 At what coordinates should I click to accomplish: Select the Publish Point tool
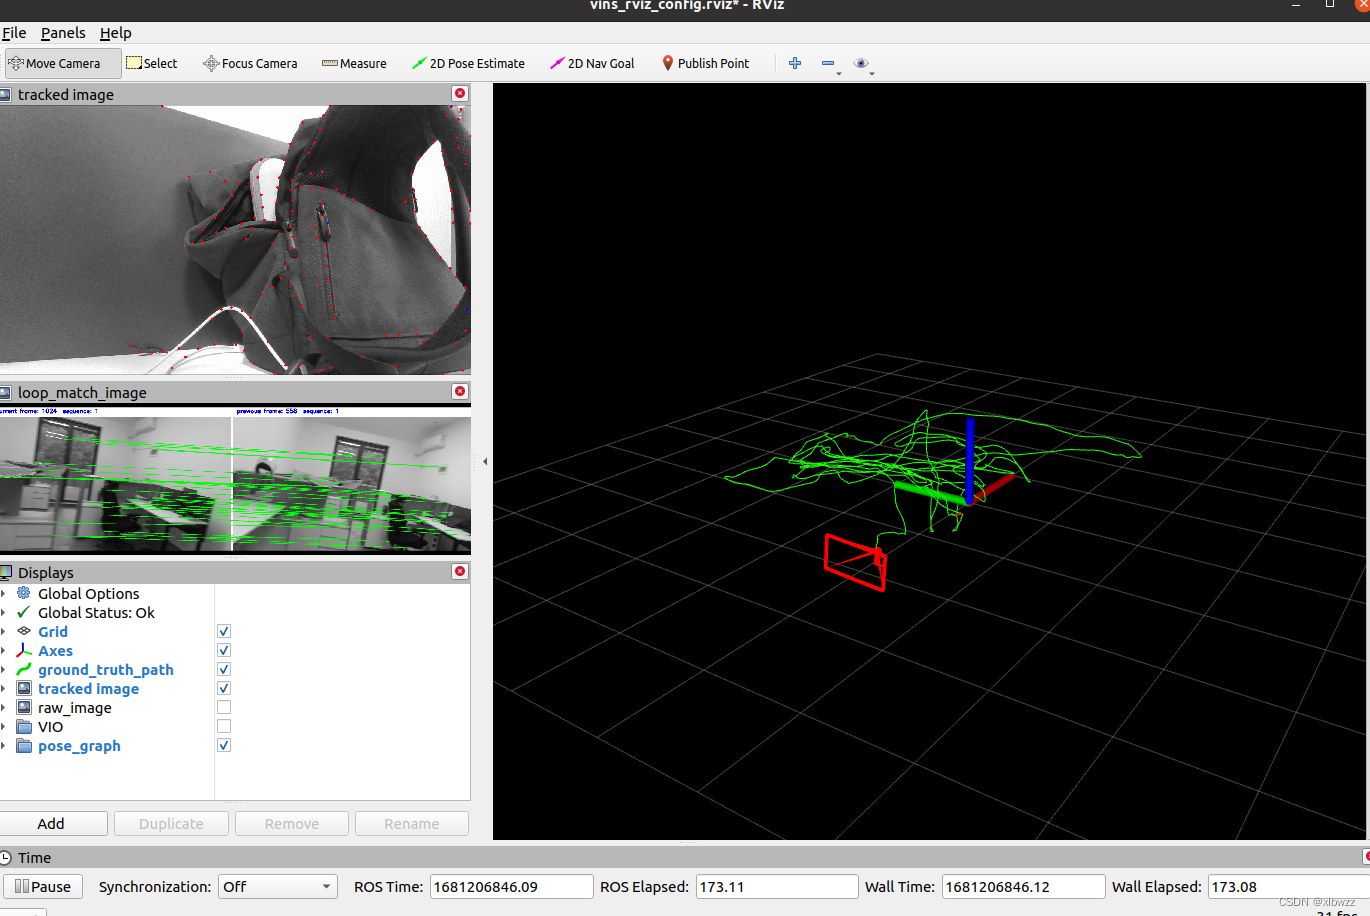coord(706,63)
